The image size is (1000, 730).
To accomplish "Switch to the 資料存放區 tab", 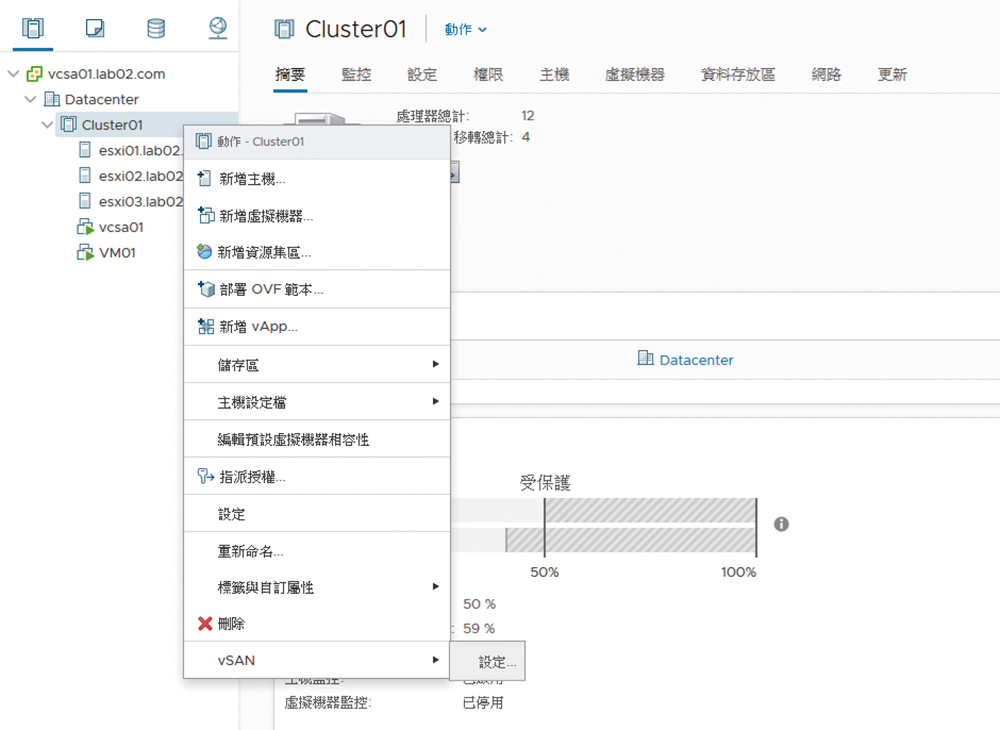I will click(738, 75).
